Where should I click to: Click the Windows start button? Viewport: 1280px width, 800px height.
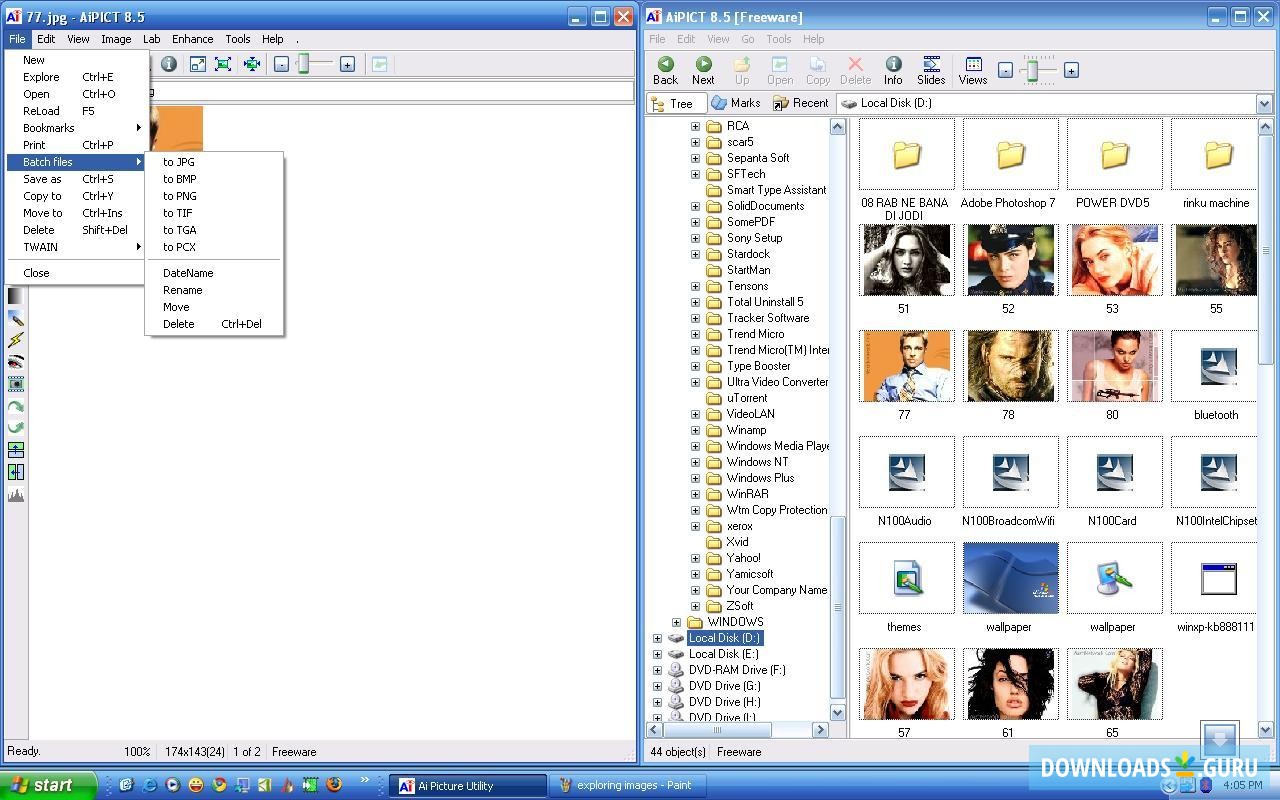tap(48, 785)
